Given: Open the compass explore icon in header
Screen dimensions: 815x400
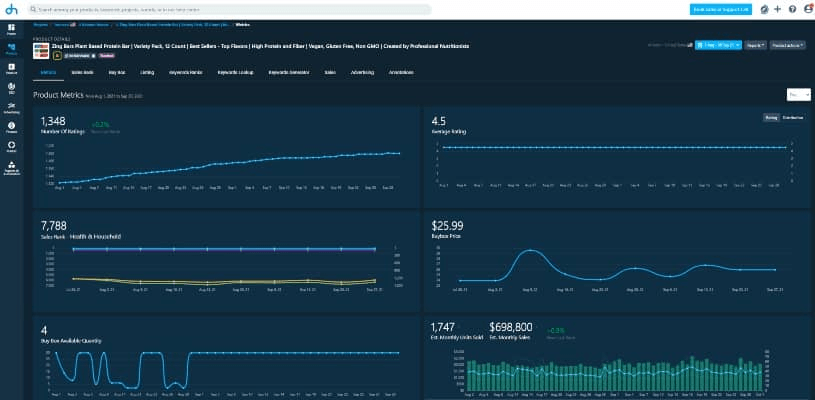Looking at the screenshot, I should pos(764,9).
